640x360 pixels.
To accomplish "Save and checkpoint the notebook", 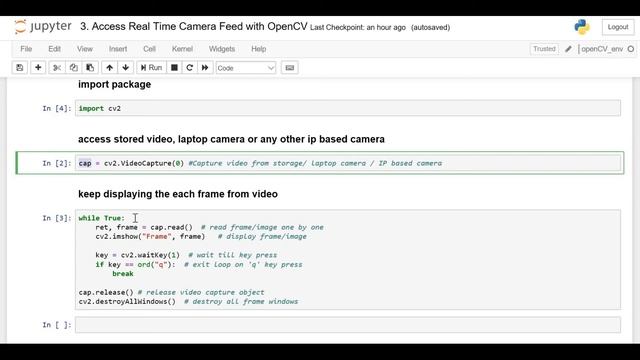I will (x=20, y=68).
